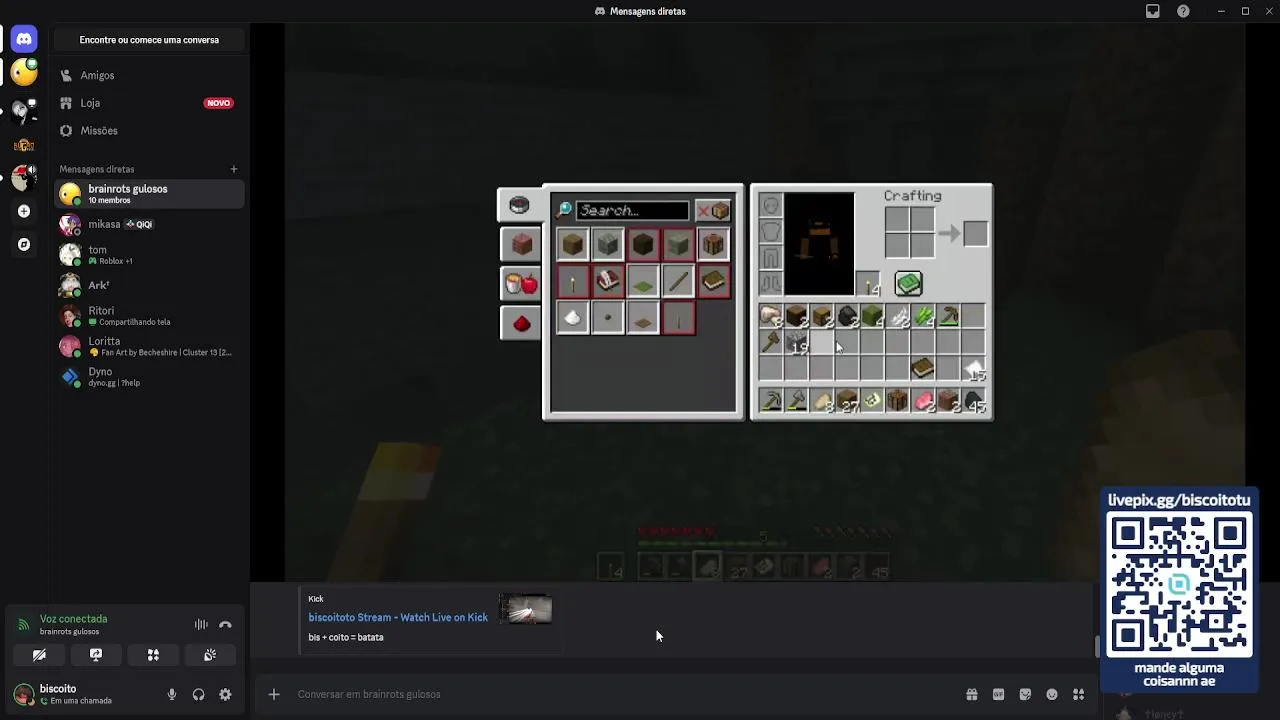Toggle camera on in voice panel

click(39, 655)
